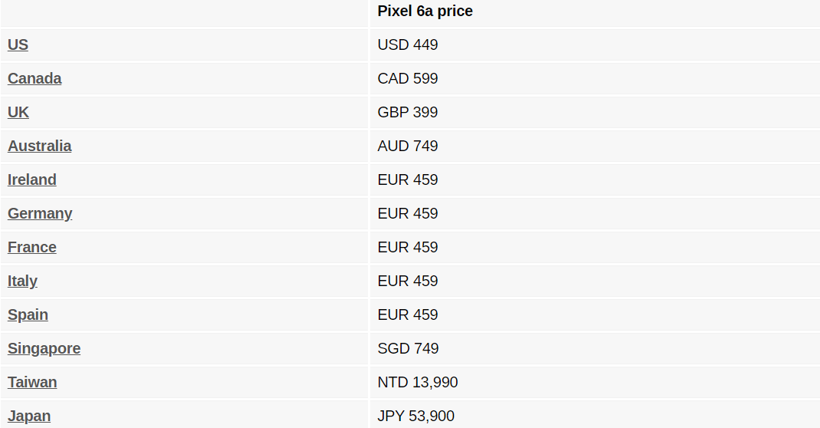
Task: Select the JPY 53,900 price text
Action: [416, 416]
